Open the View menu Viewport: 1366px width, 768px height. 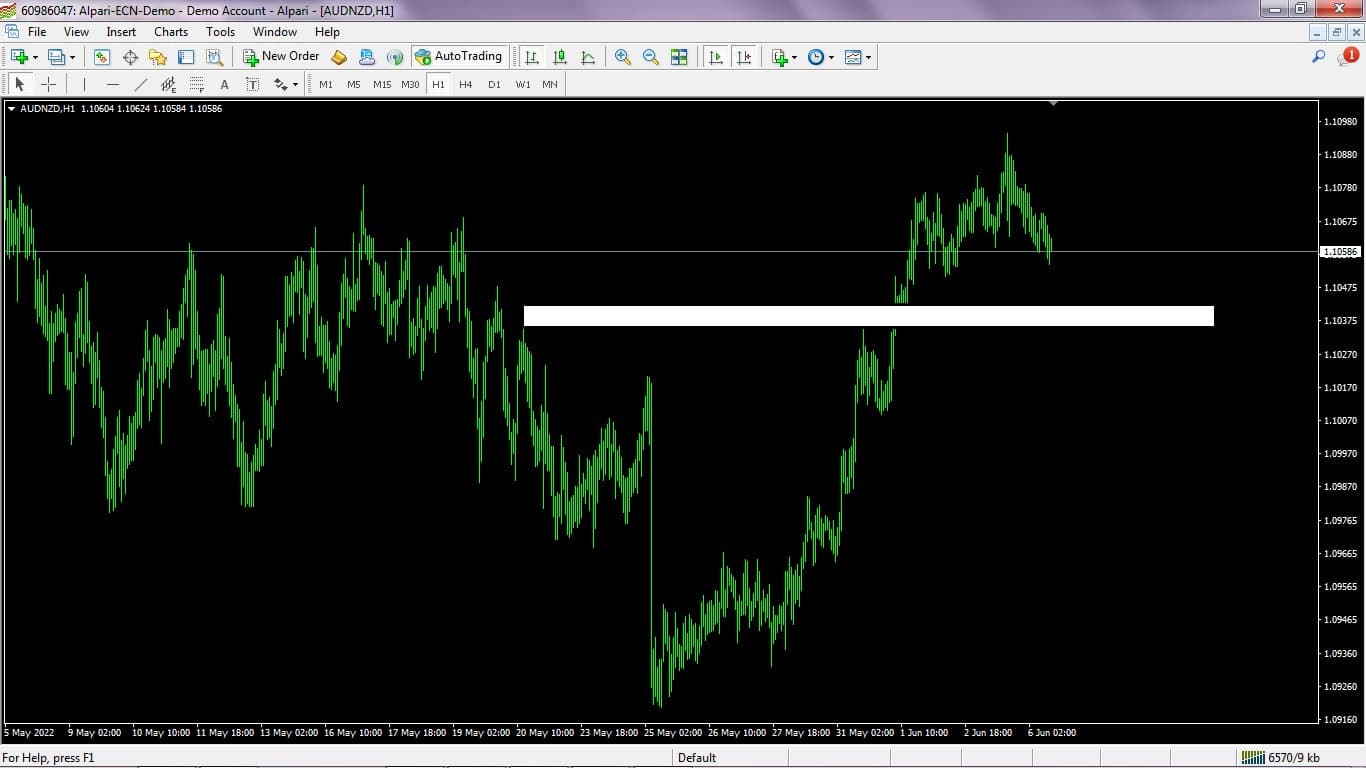tap(76, 32)
